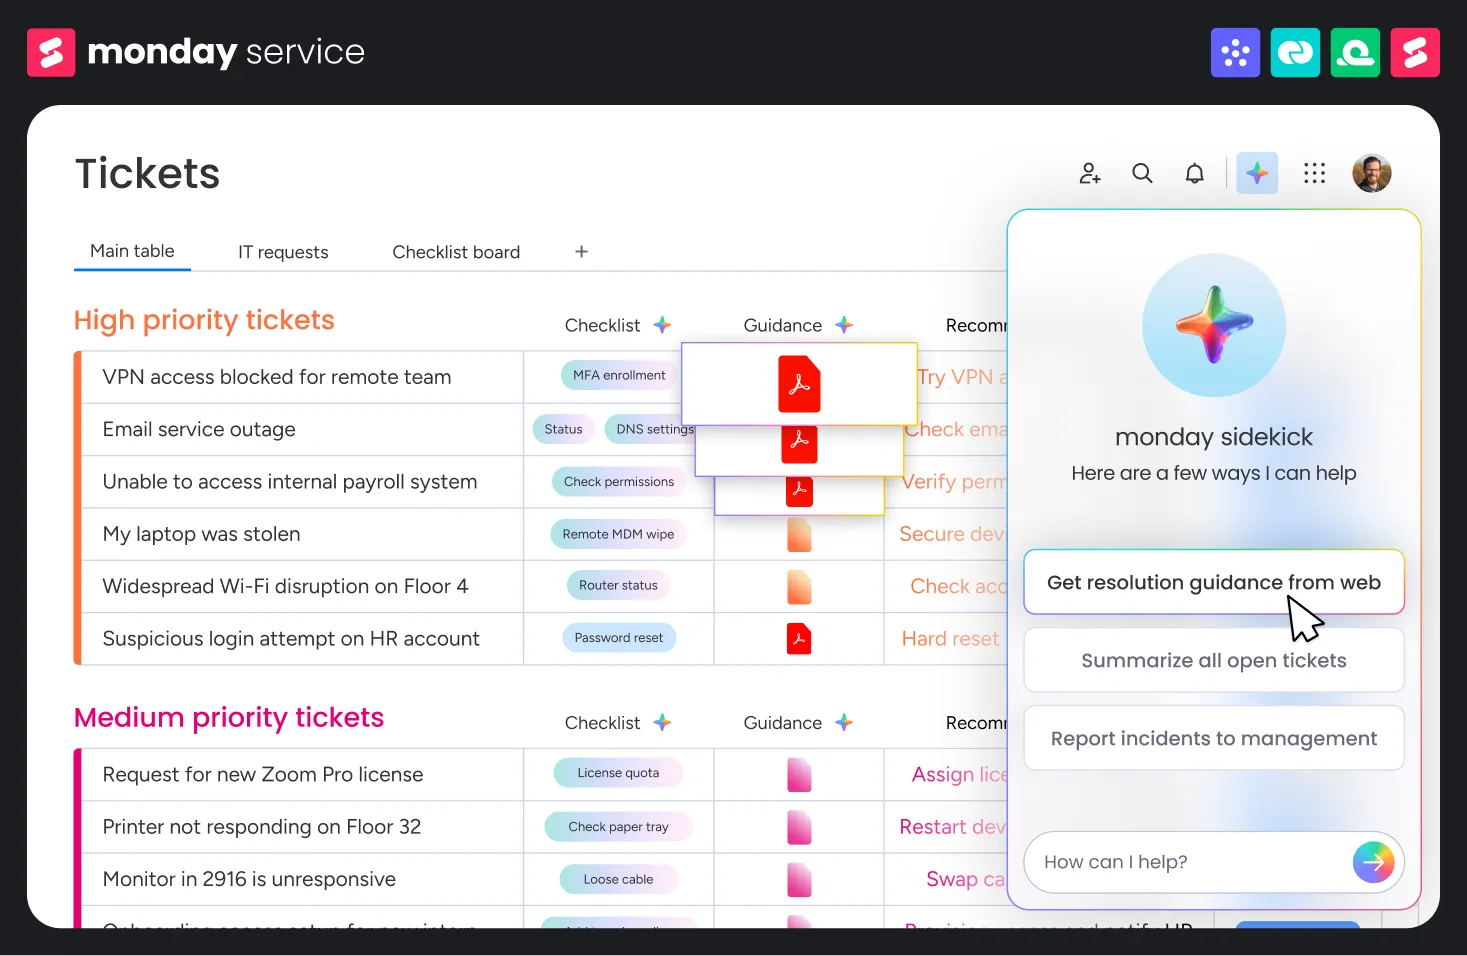The height and width of the screenshot is (956, 1467).
Task: Open ticket Request for new Zoom Pro license
Action: (x=263, y=774)
